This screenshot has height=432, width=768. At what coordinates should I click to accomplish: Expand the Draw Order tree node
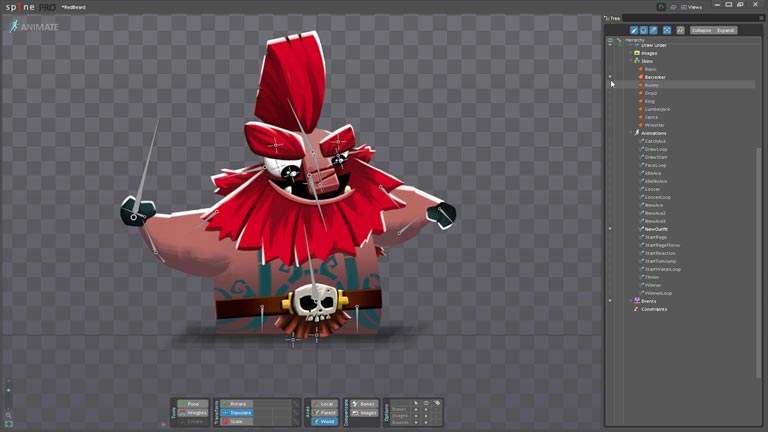point(631,45)
